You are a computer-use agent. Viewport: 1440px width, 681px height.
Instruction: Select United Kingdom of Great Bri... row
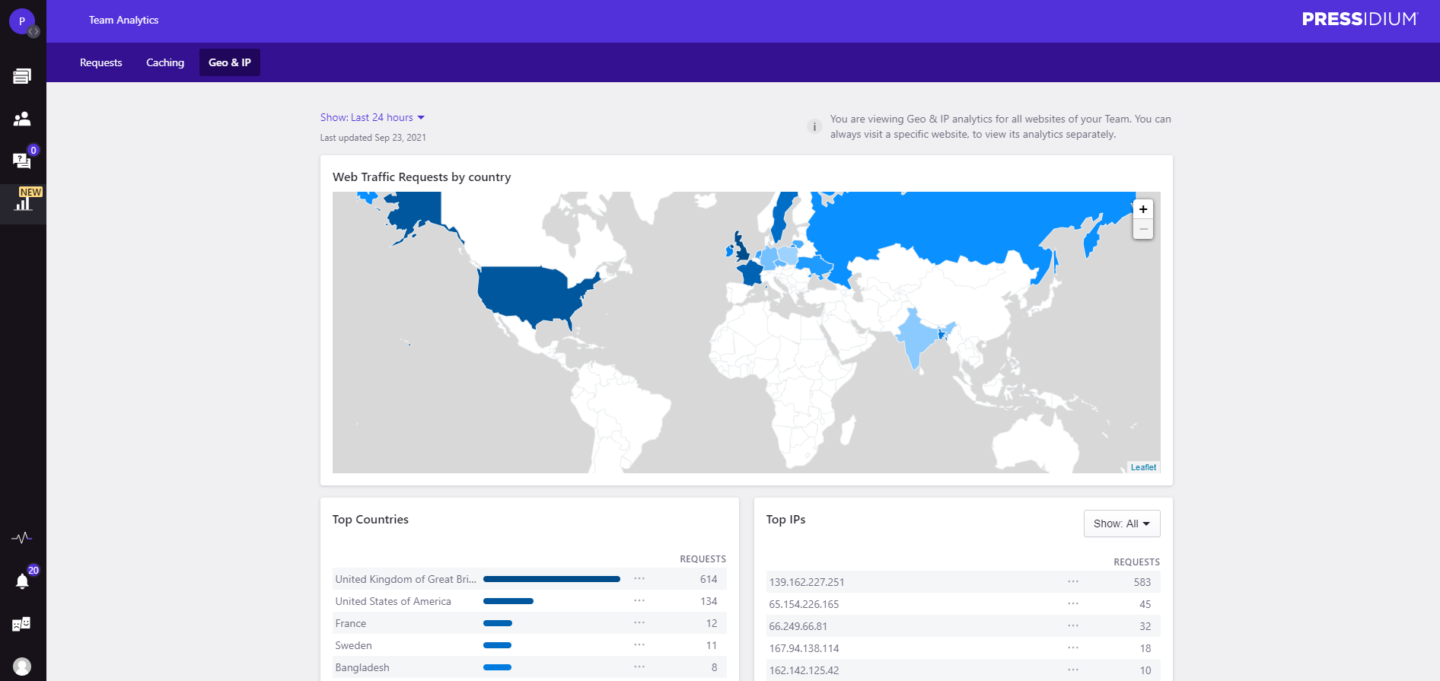pos(530,579)
